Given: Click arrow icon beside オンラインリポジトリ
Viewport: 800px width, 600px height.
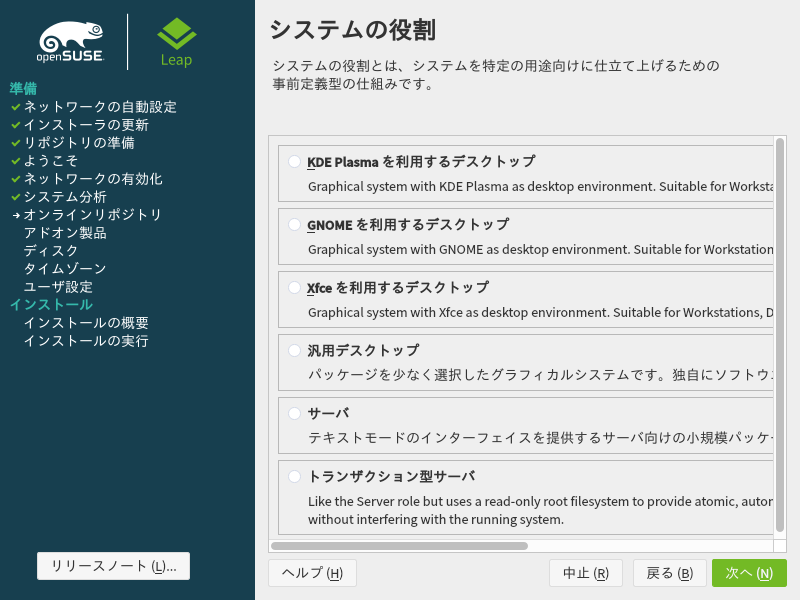Looking at the screenshot, I should (x=16, y=215).
